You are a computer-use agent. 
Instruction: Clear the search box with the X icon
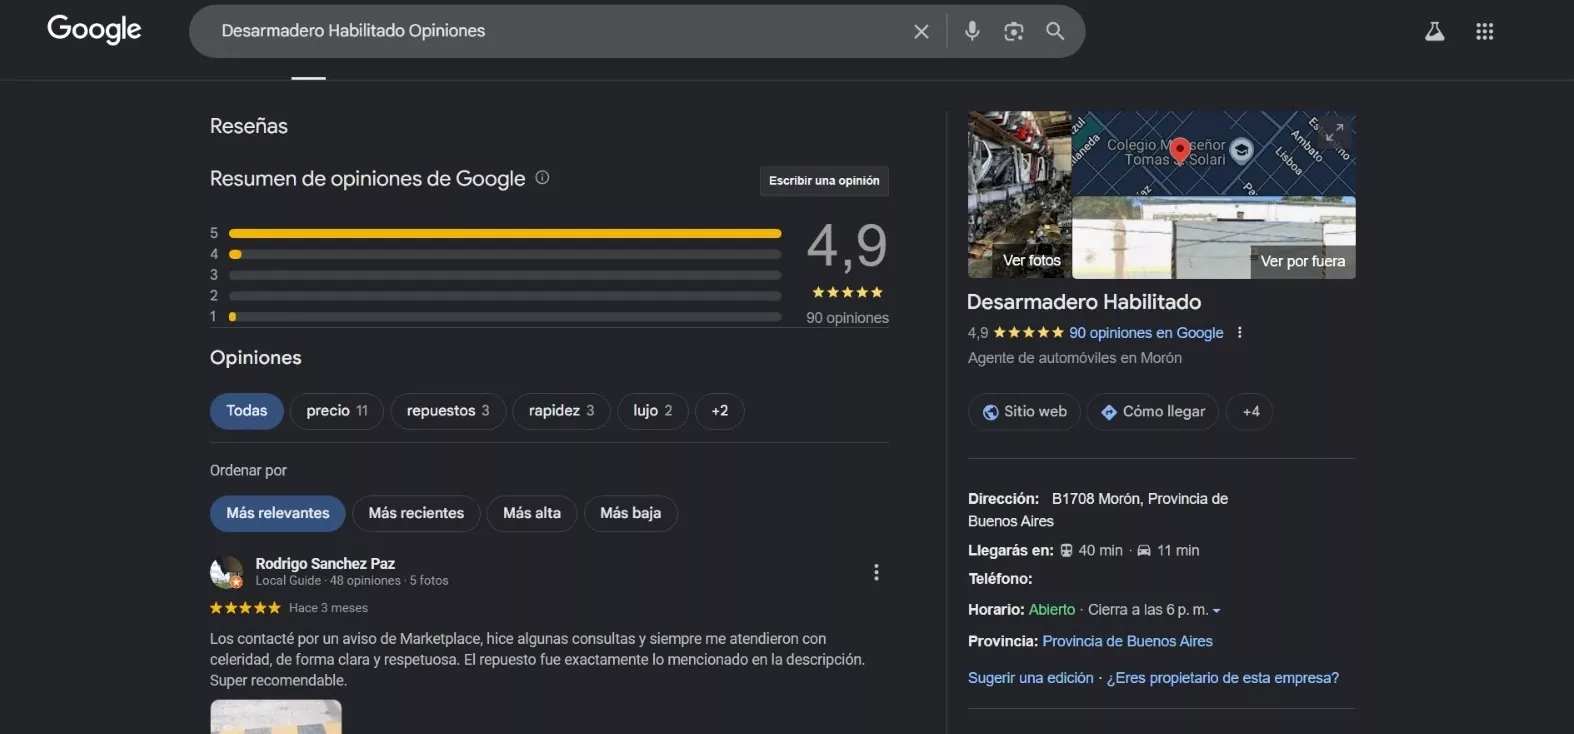click(x=921, y=32)
